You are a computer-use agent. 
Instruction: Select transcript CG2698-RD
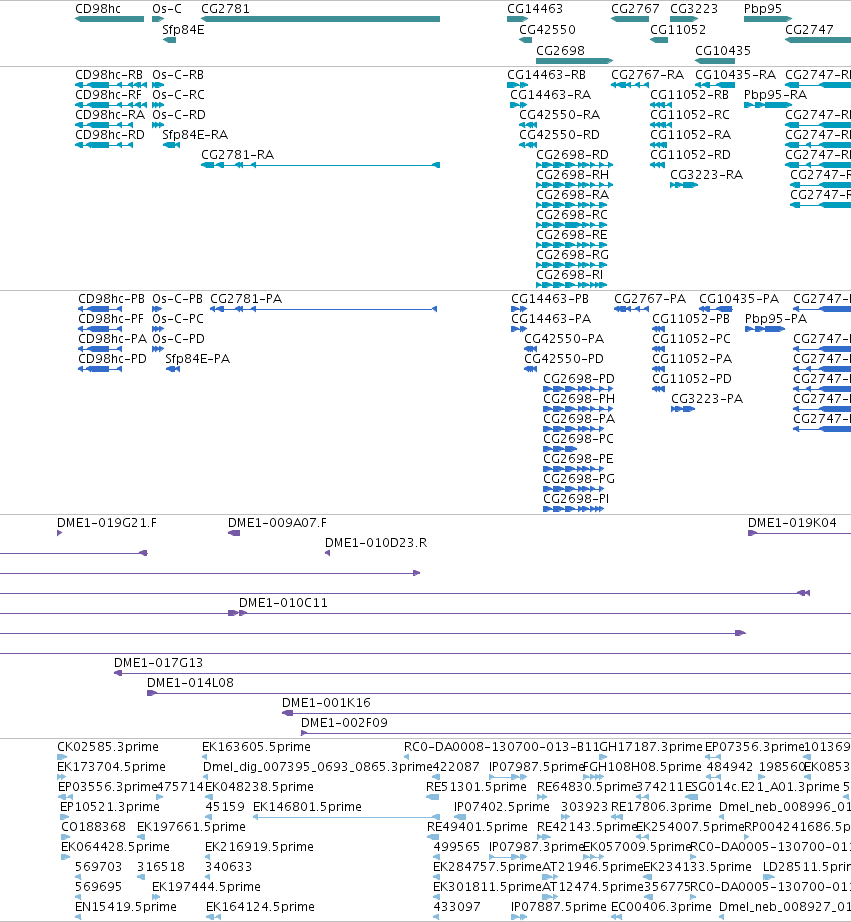tap(575, 165)
